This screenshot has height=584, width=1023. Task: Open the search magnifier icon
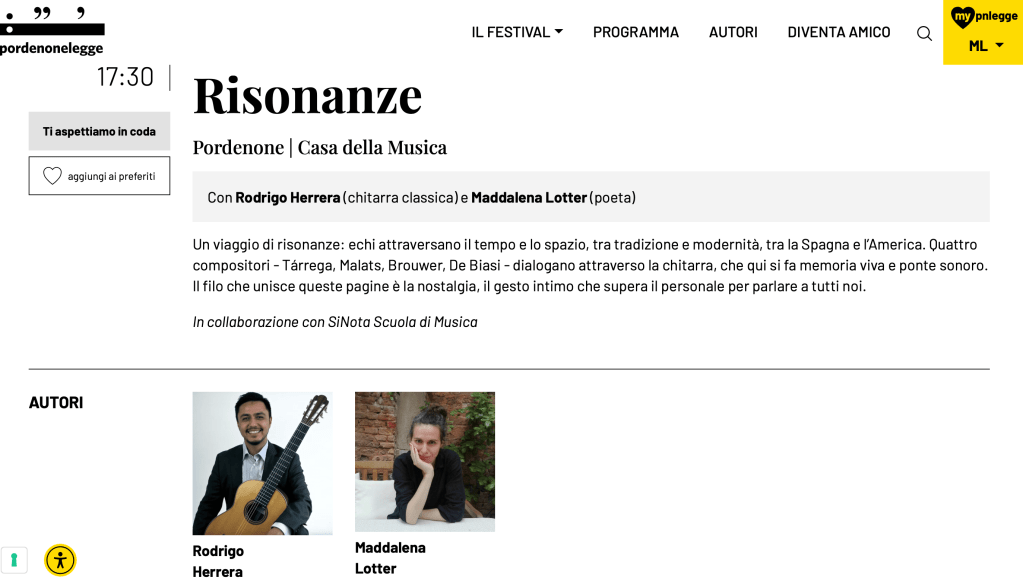click(x=924, y=33)
